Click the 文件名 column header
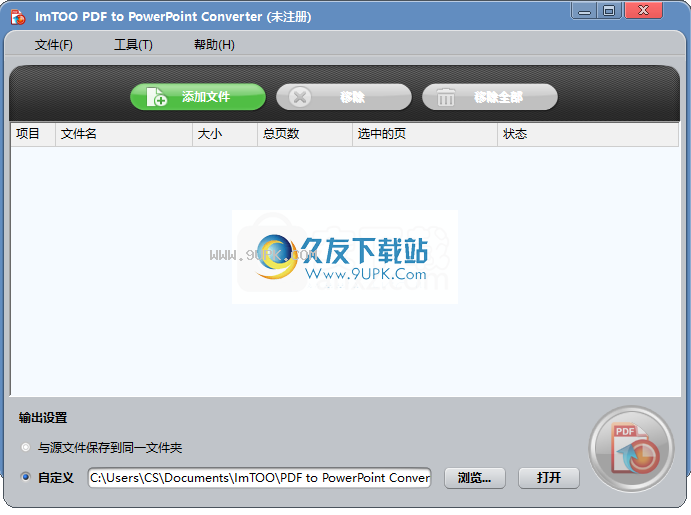The width and height of the screenshot is (691, 515). (124, 134)
